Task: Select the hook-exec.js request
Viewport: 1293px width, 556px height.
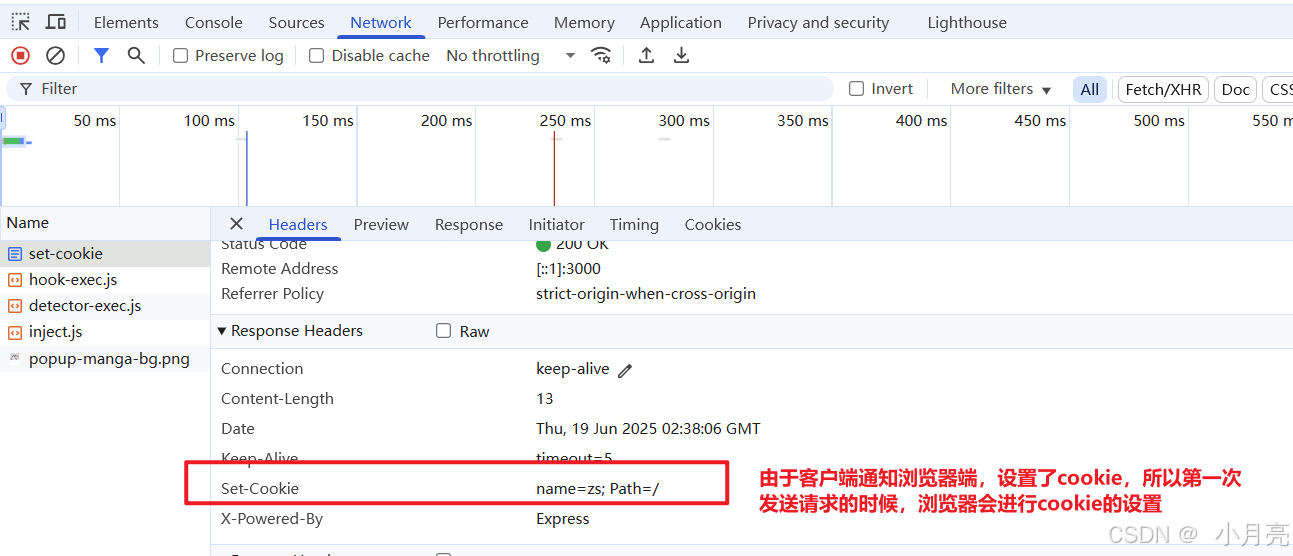Action: coord(105,280)
